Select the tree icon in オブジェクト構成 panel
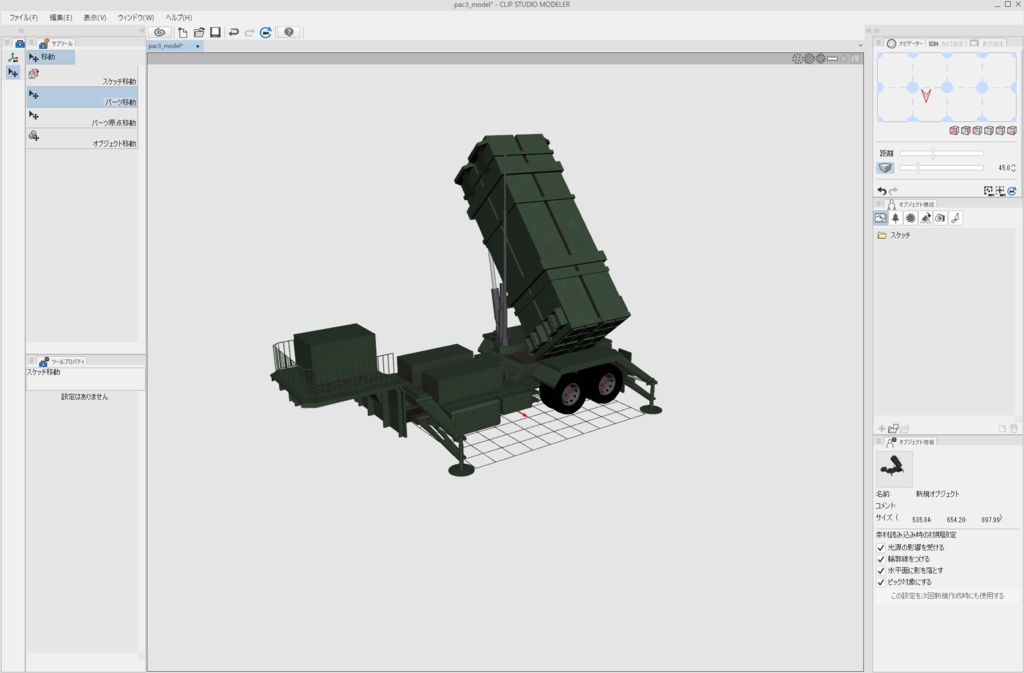The width and height of the screenshot is (1024, 673). coord(896,218)
